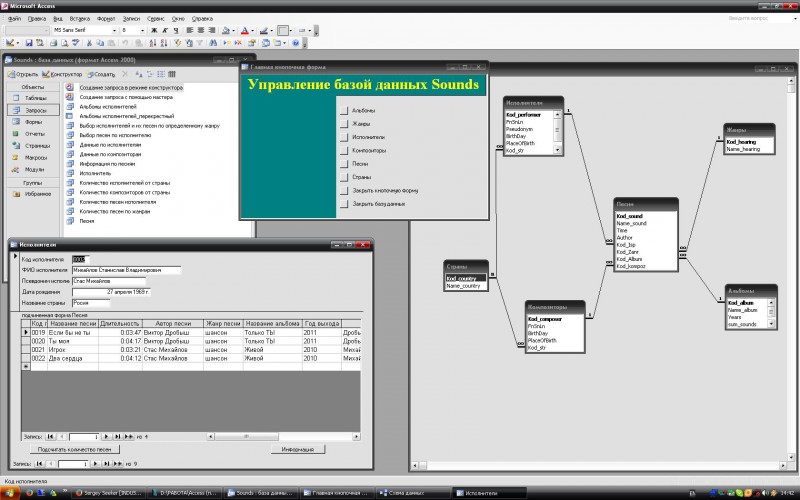800x500 pixels.
Task: Click the fill color bucket swatch
Action: click(x=226, y=31)
